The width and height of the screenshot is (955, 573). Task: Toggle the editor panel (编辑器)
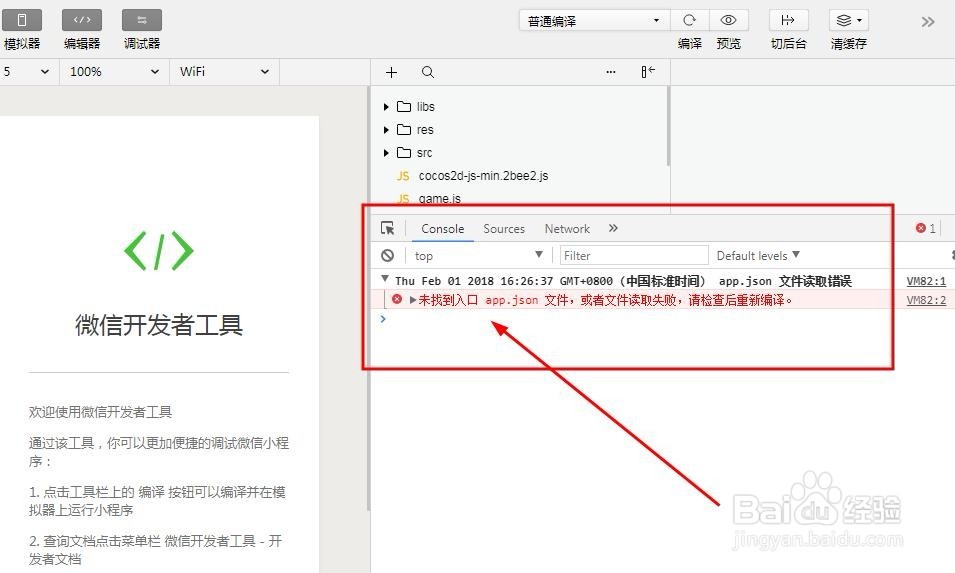point(82,20)
